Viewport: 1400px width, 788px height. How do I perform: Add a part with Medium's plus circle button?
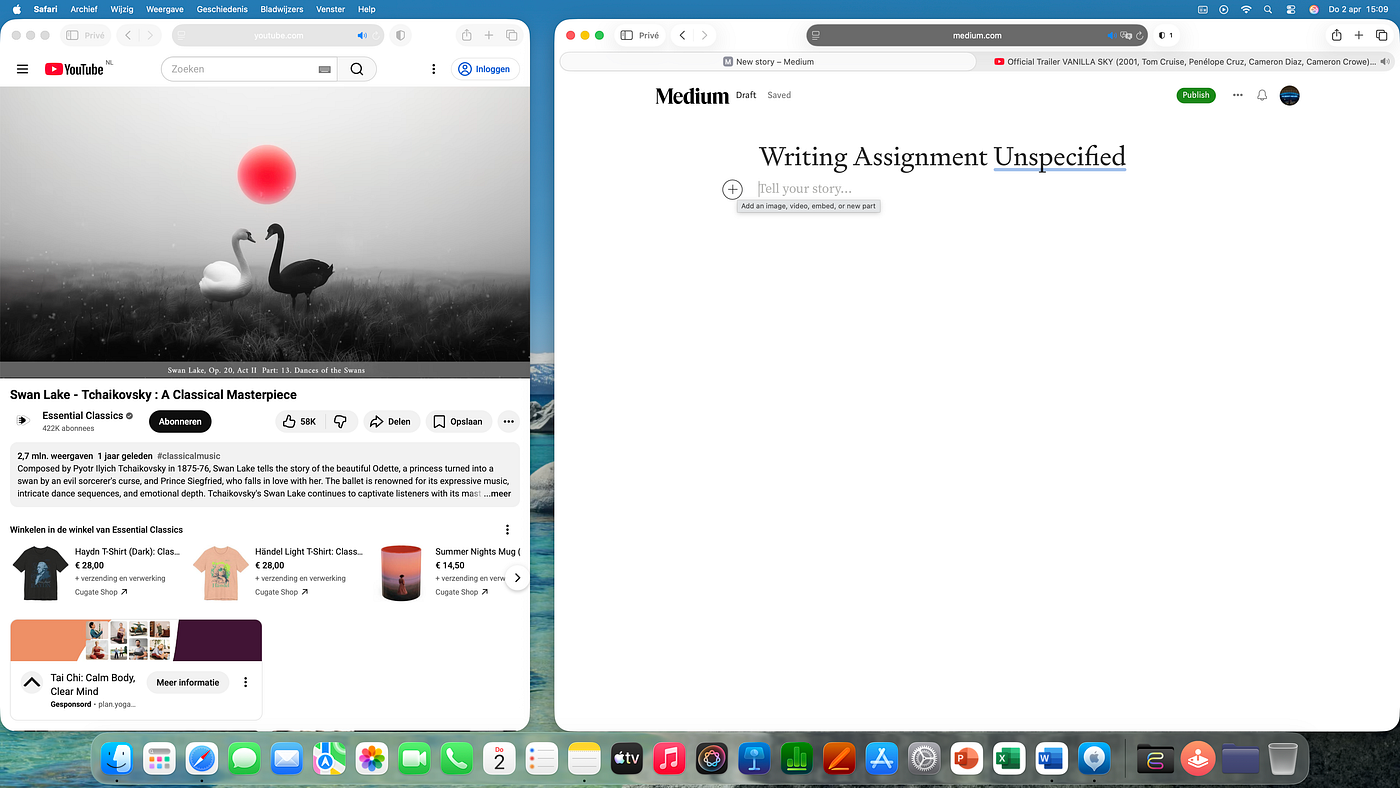tap(732, 189)
